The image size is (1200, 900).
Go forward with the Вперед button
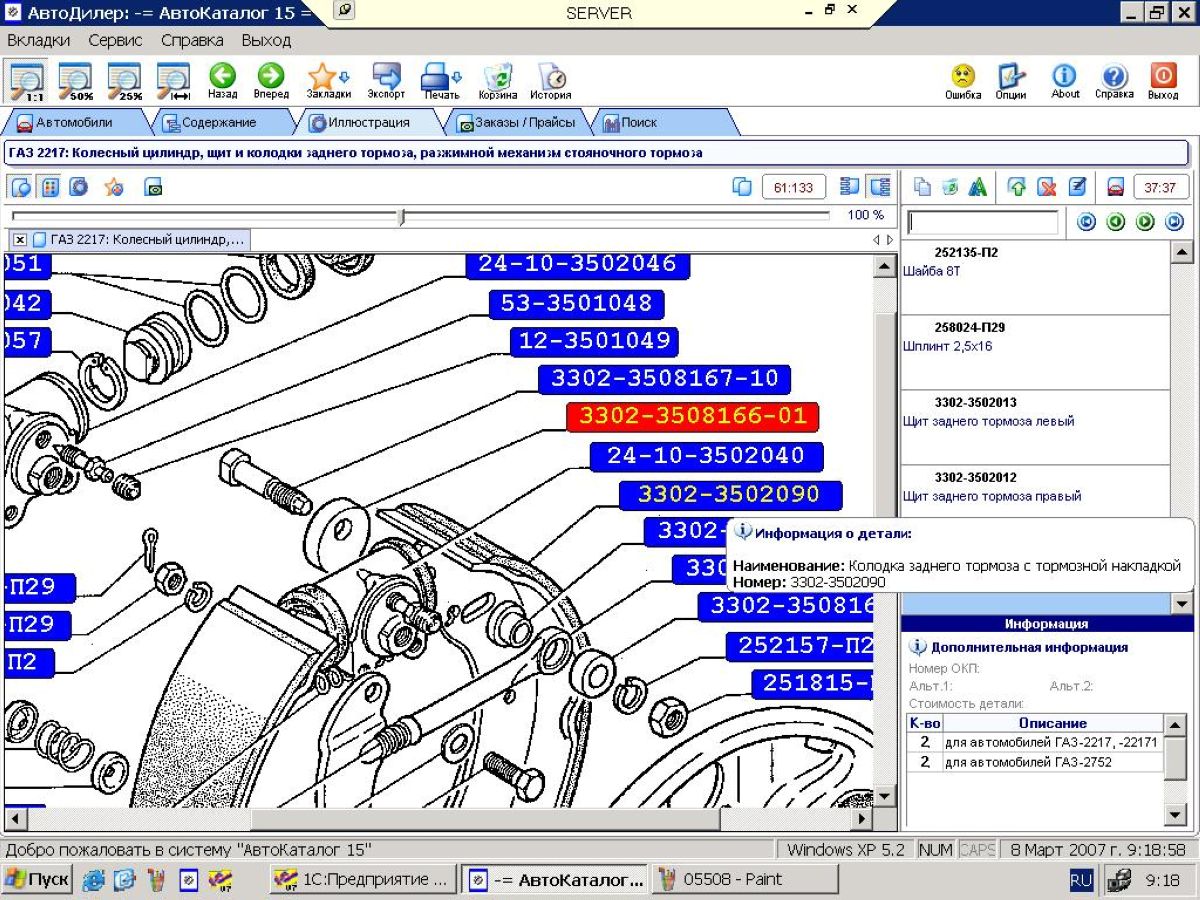point(271,81)
